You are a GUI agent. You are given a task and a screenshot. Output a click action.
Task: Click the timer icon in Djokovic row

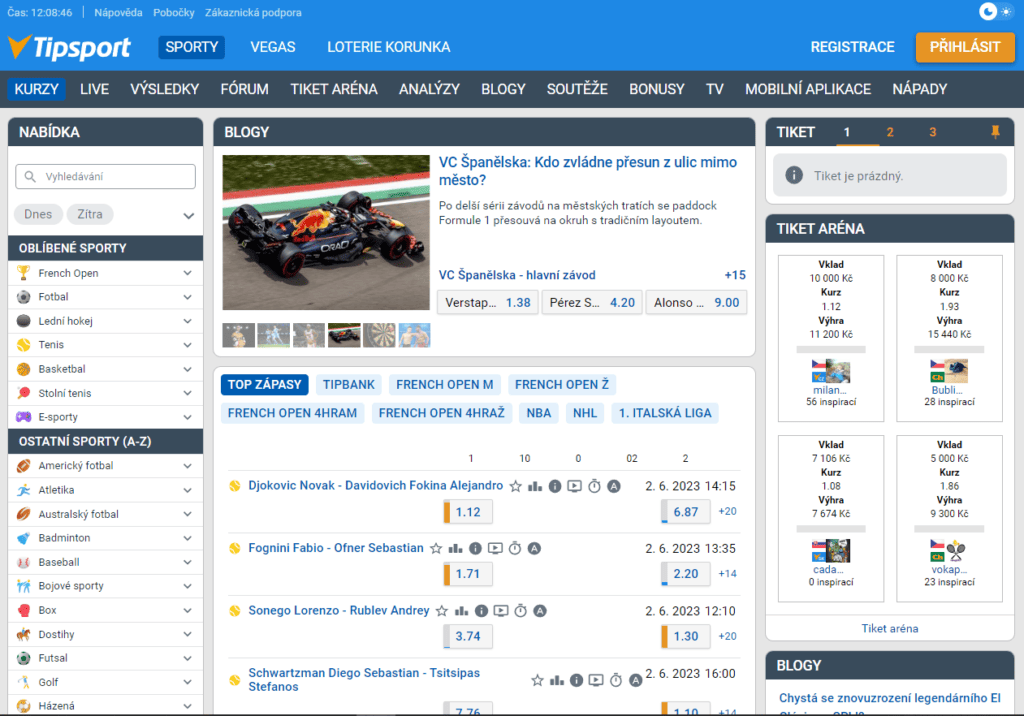point(594,486)
